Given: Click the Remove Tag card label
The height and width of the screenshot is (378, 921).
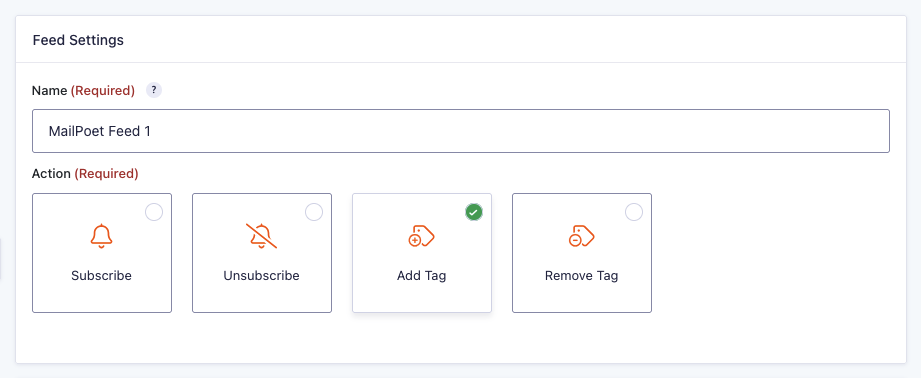Looking at the screenshot, I should pyautogui.click(x=581, y=276).
